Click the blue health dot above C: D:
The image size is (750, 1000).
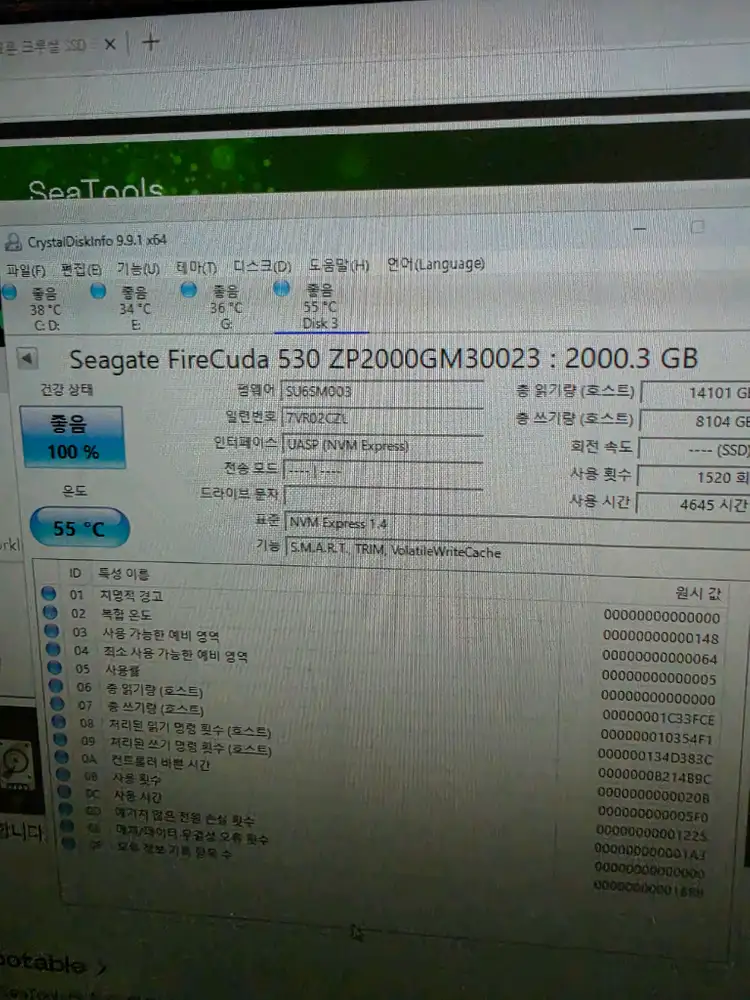(x=9, y=292)
